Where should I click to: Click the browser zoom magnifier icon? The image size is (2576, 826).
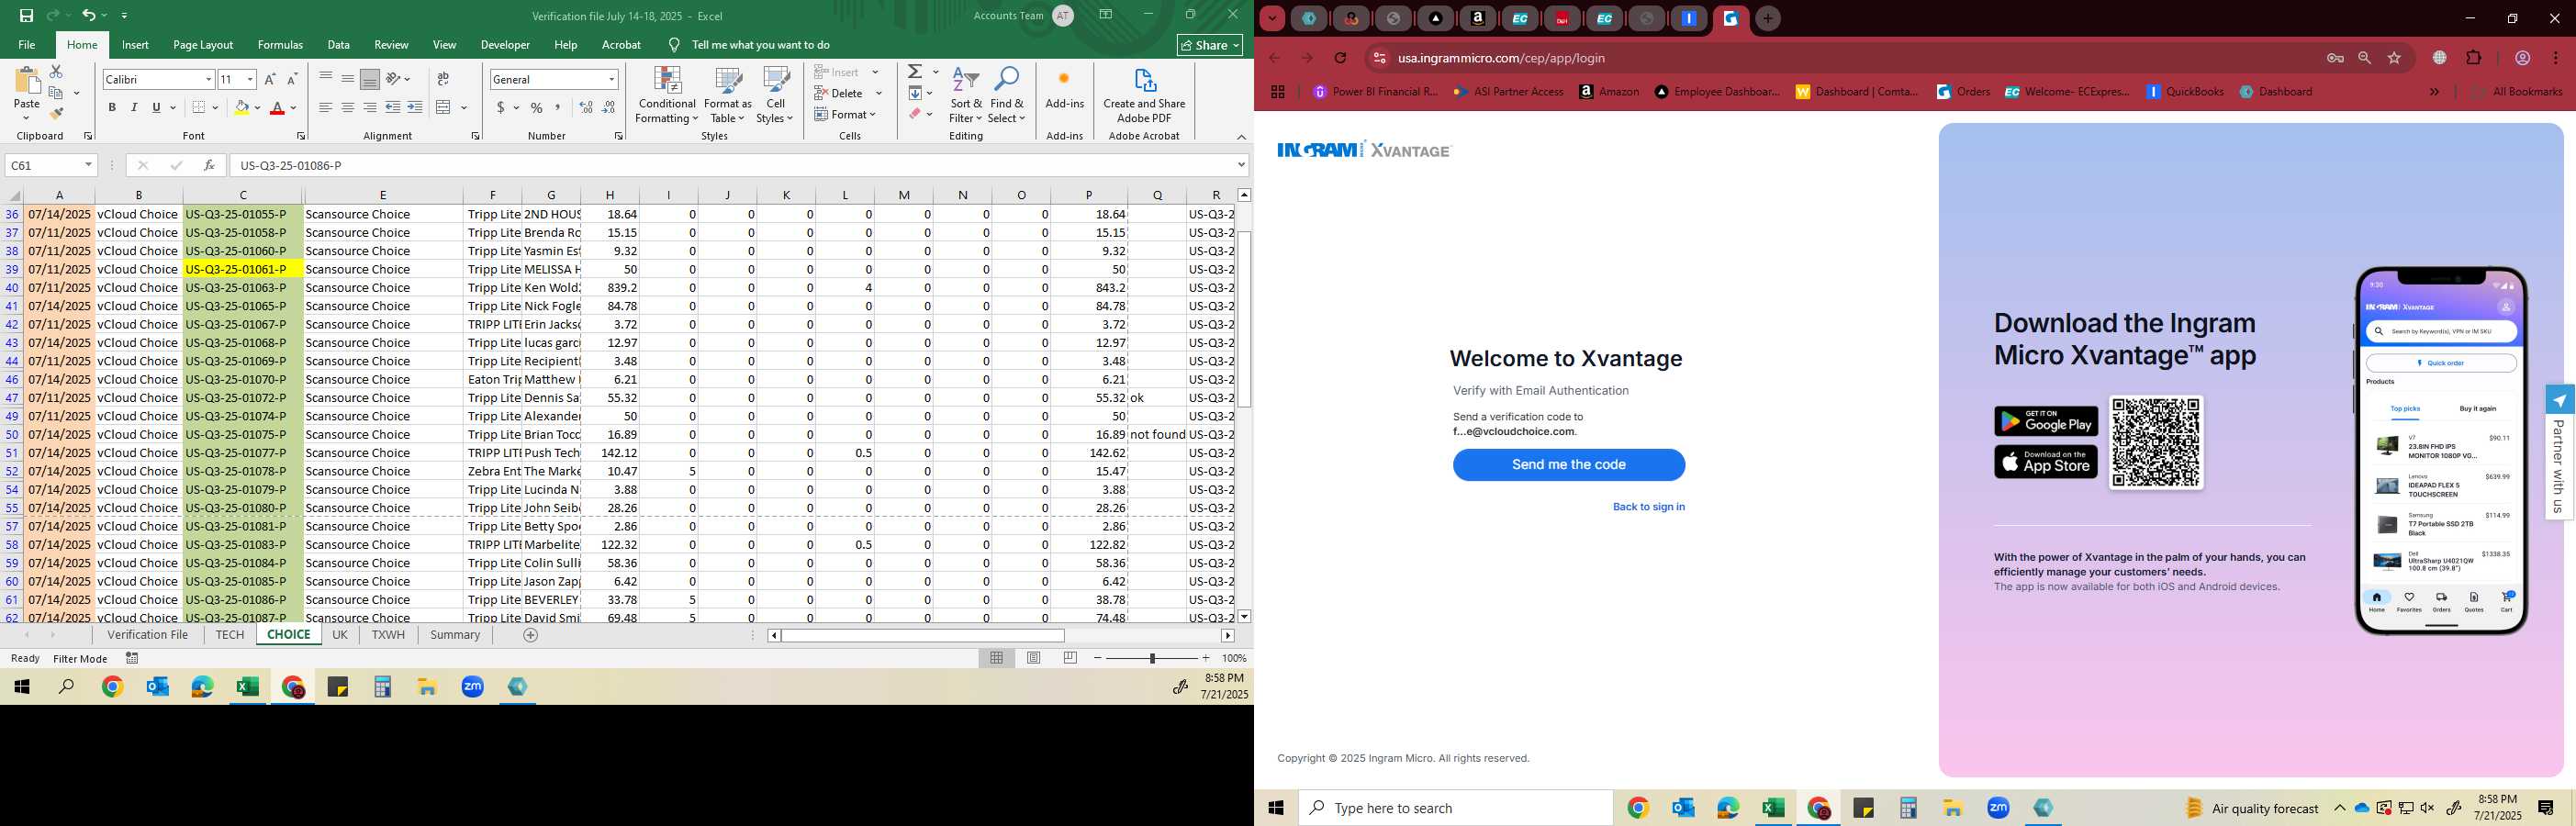pyautogui.click(x=2365, y=58)
